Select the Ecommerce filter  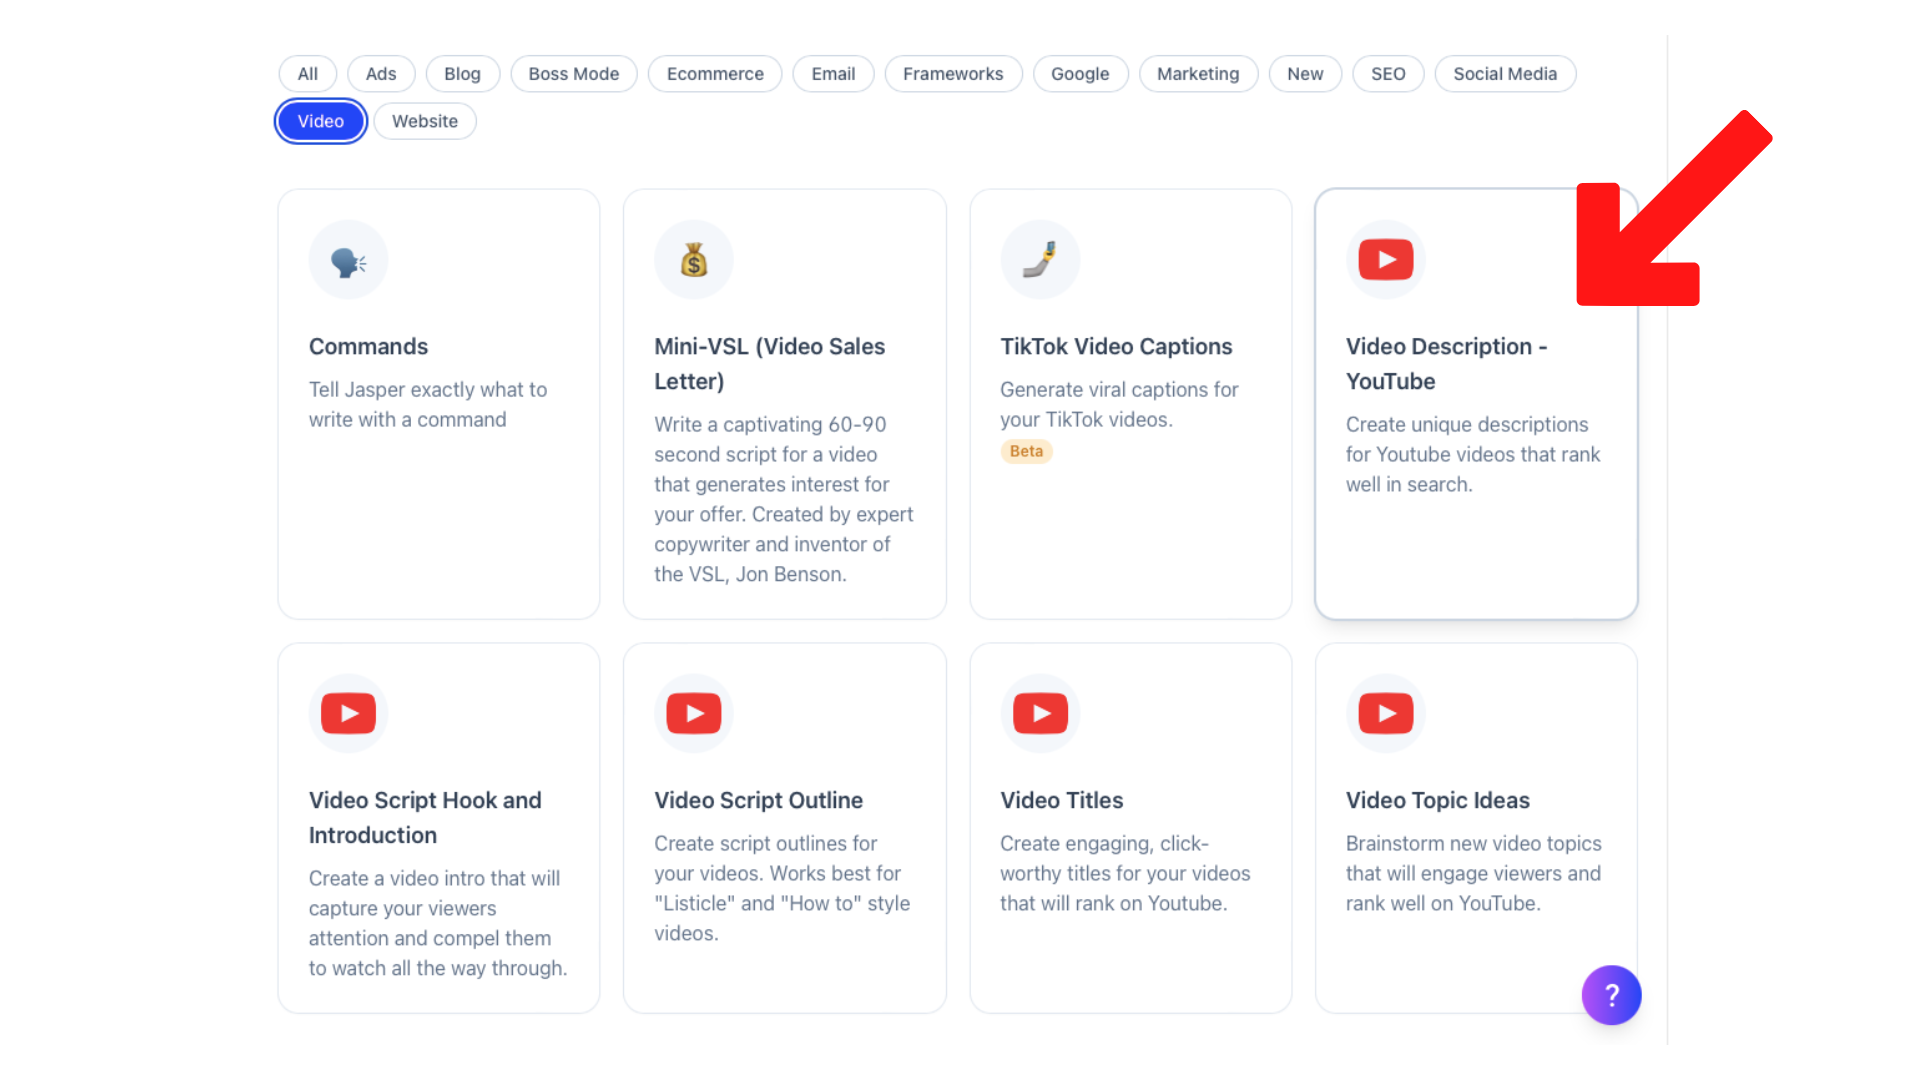[714, 73]
